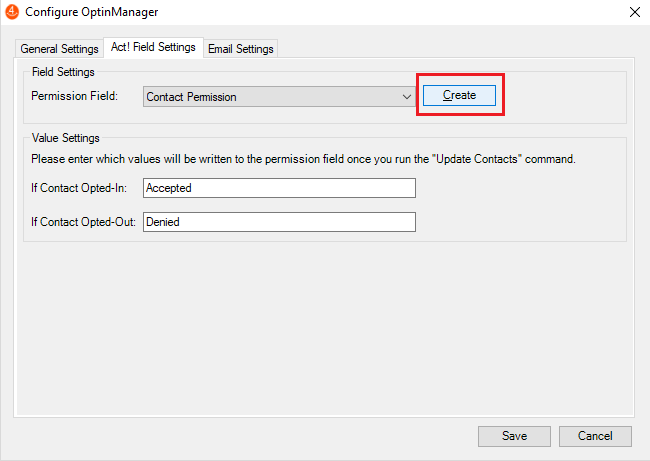Expand the Permission Field dropdown chevron
The height and width of the screenshot is (461, 650).
click(x=407, y=97)
